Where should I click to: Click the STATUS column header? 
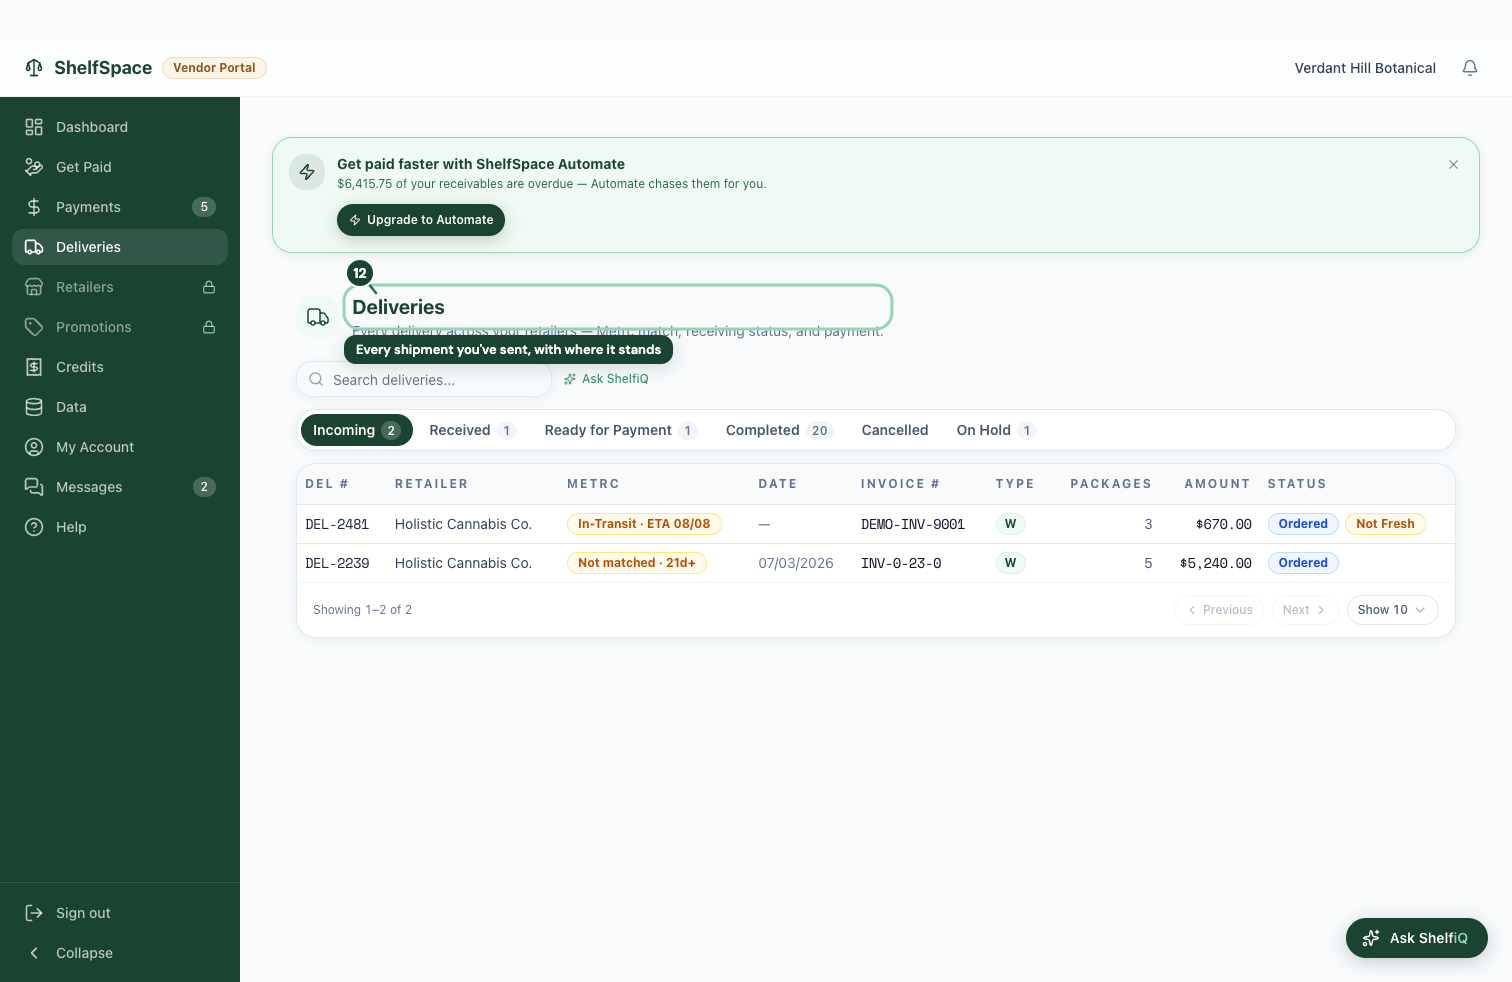click(x=1297, y=484)
